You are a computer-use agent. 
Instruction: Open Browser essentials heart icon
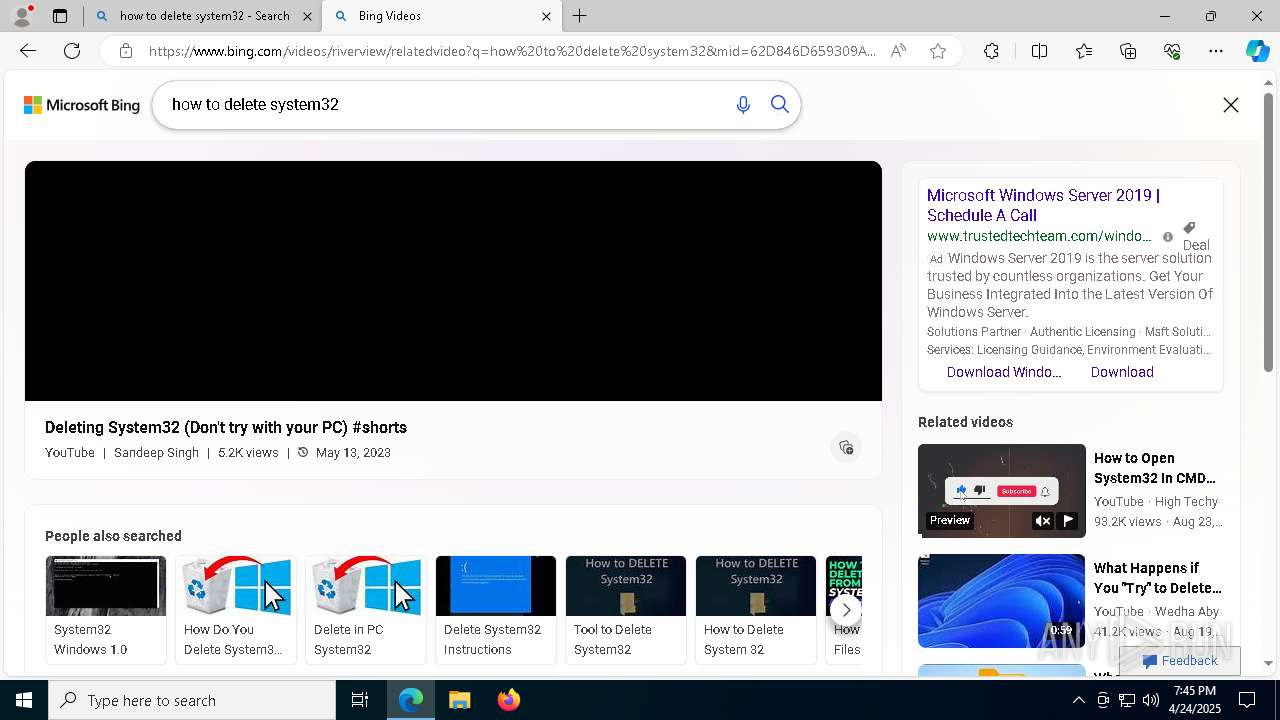pos(1172,51)
